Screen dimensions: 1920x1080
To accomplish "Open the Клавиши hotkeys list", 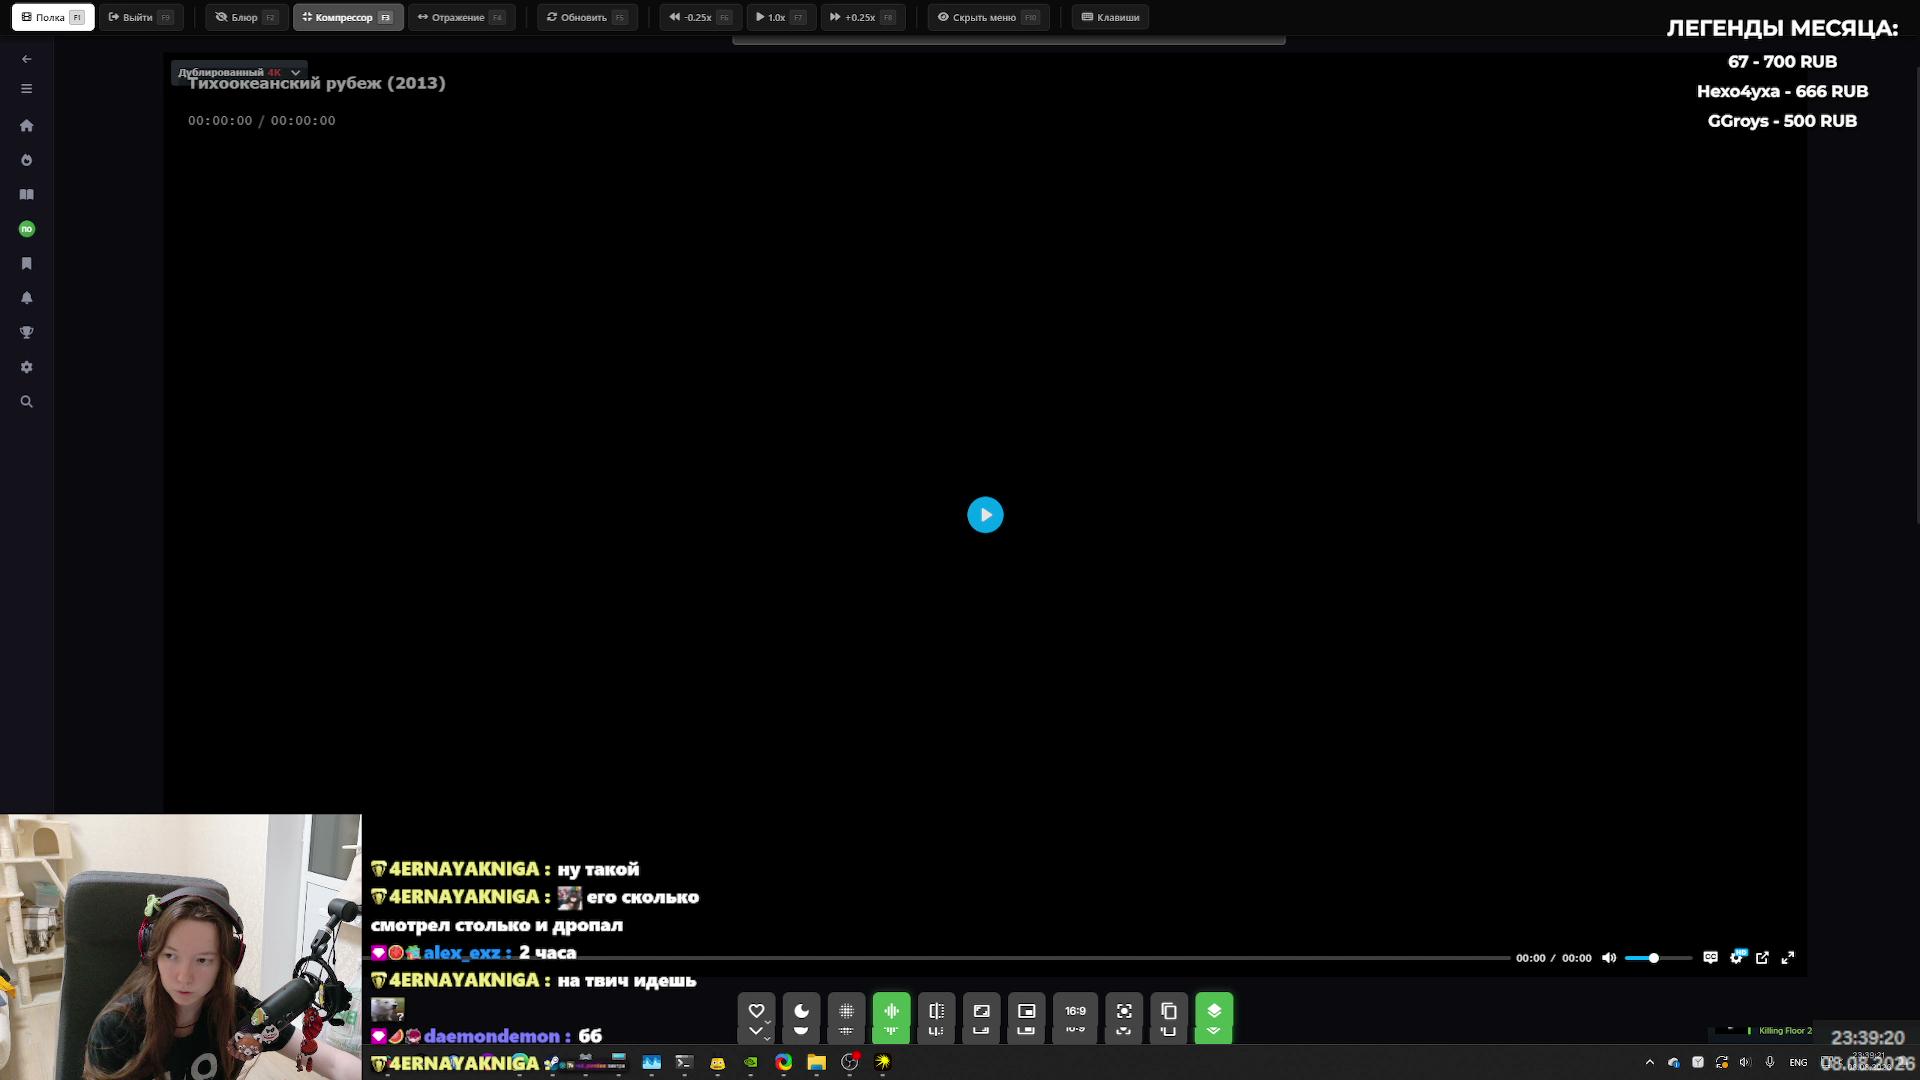I will (1110, 17).
